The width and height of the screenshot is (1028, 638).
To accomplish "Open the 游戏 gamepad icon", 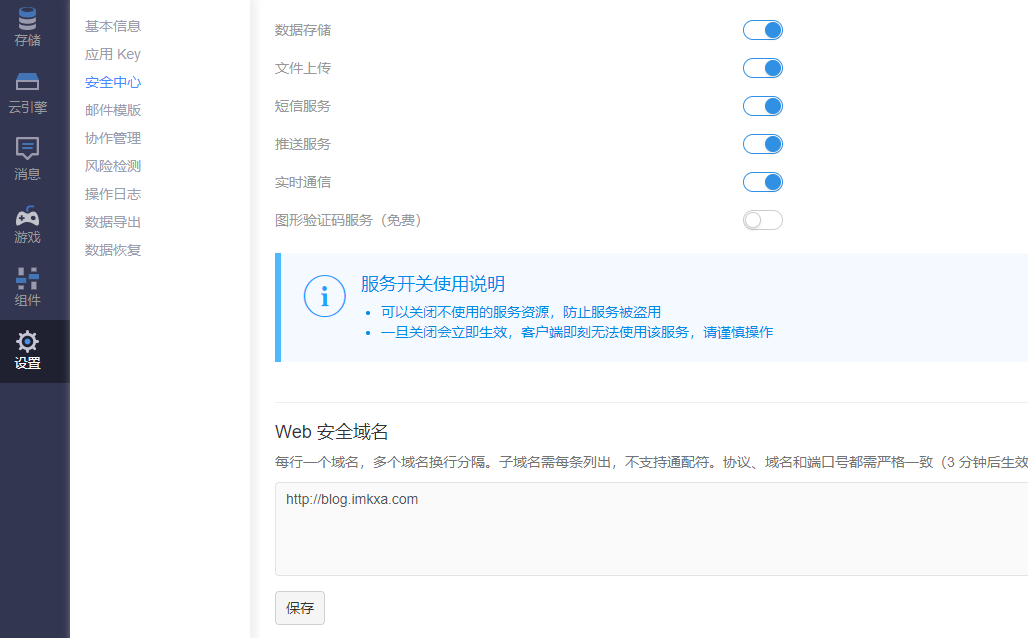I will tap(28, 215).
